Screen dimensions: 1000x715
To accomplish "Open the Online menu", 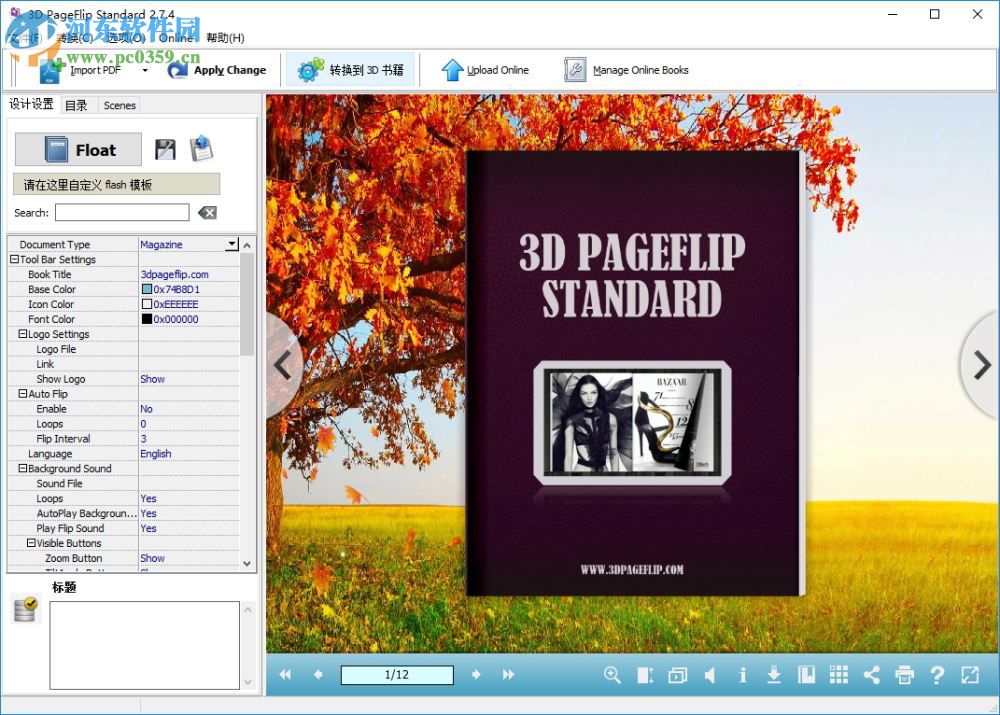I will (175, 38).
